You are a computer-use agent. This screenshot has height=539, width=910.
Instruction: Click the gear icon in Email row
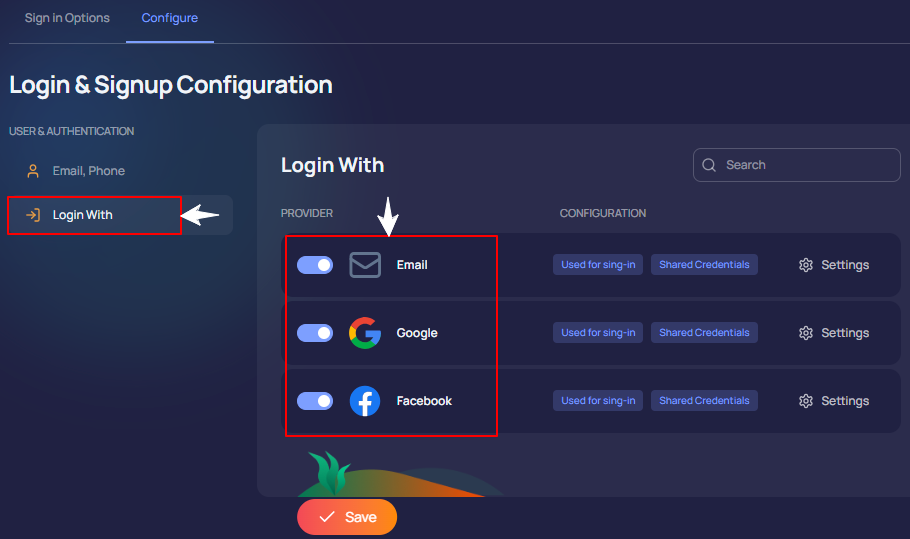click(x=806, y=265)
